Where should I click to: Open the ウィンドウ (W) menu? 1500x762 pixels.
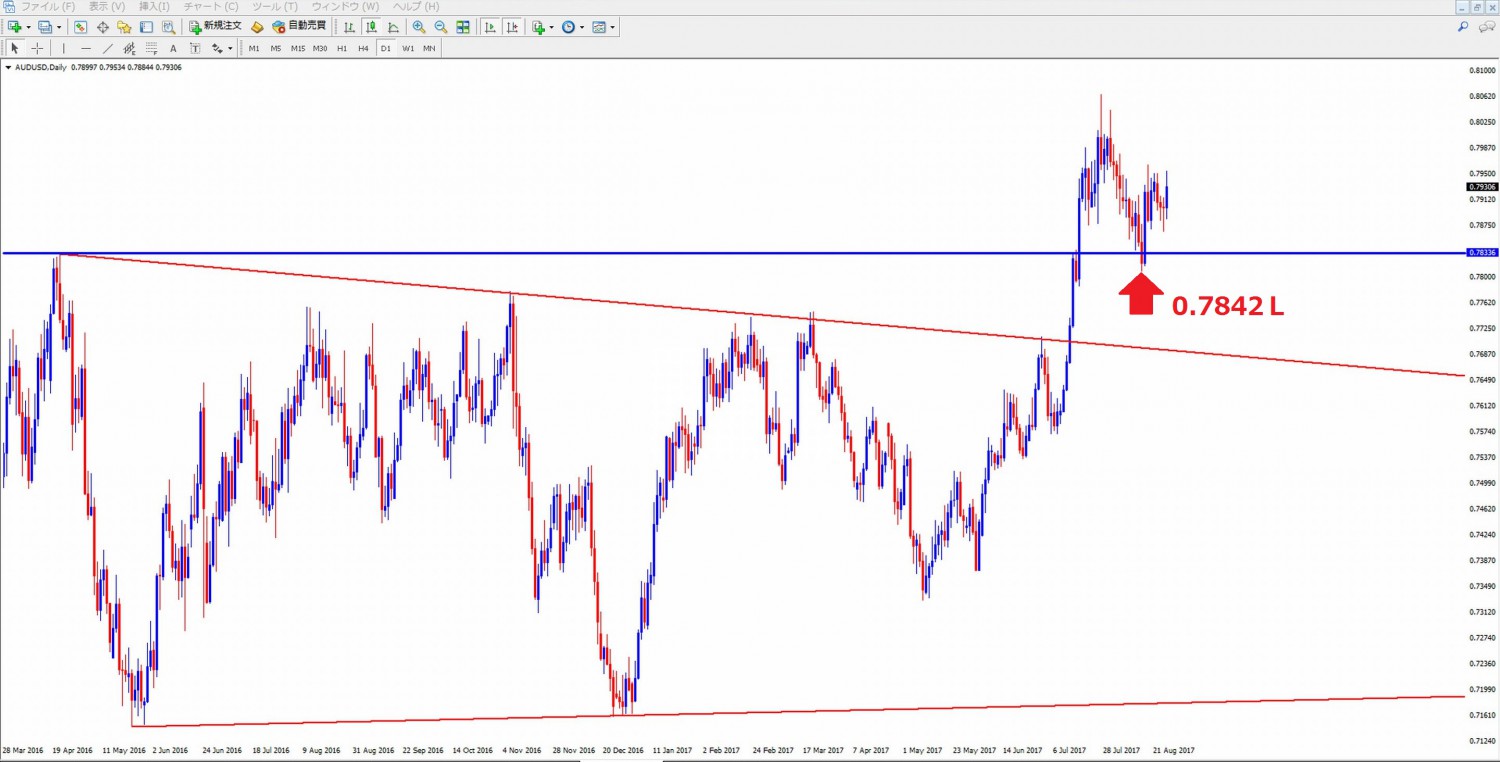[346, 7]
